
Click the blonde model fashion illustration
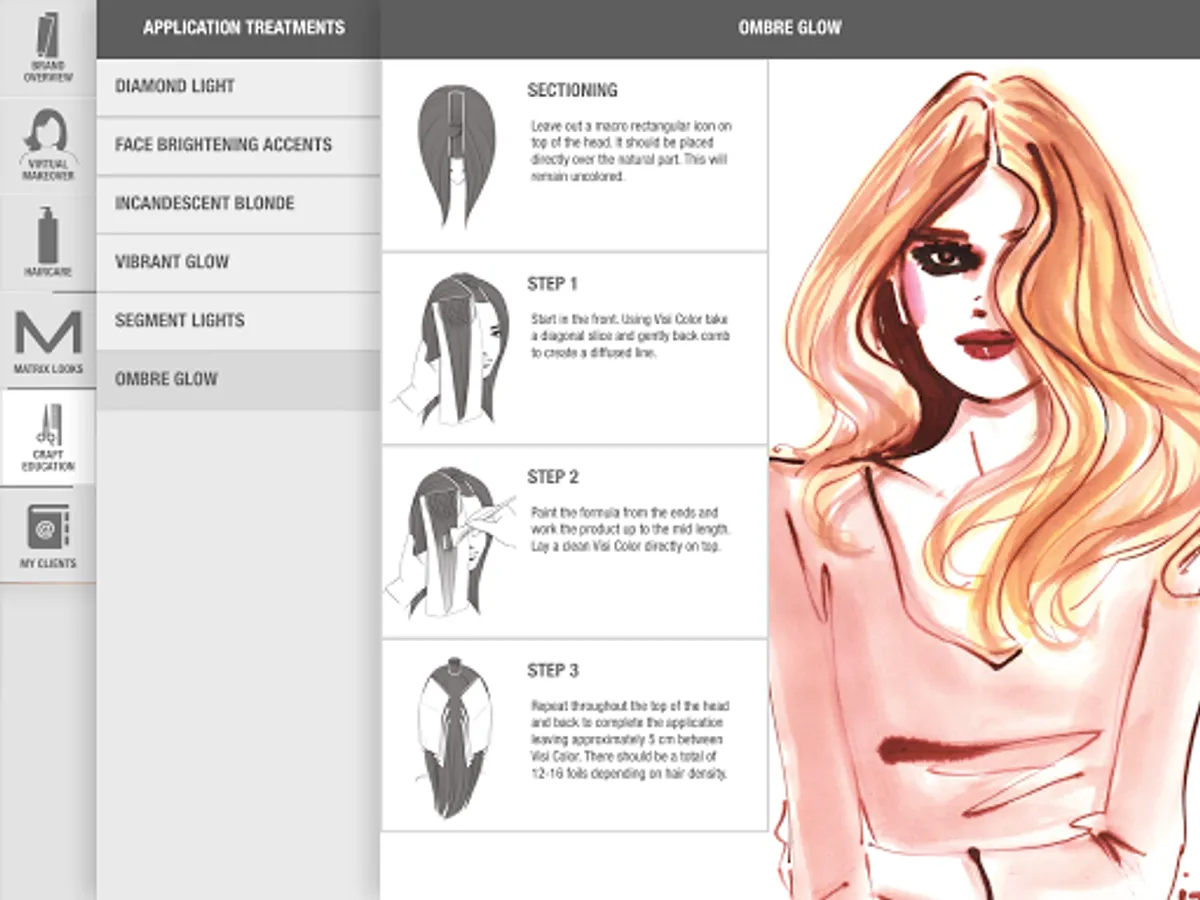[985, 480]
